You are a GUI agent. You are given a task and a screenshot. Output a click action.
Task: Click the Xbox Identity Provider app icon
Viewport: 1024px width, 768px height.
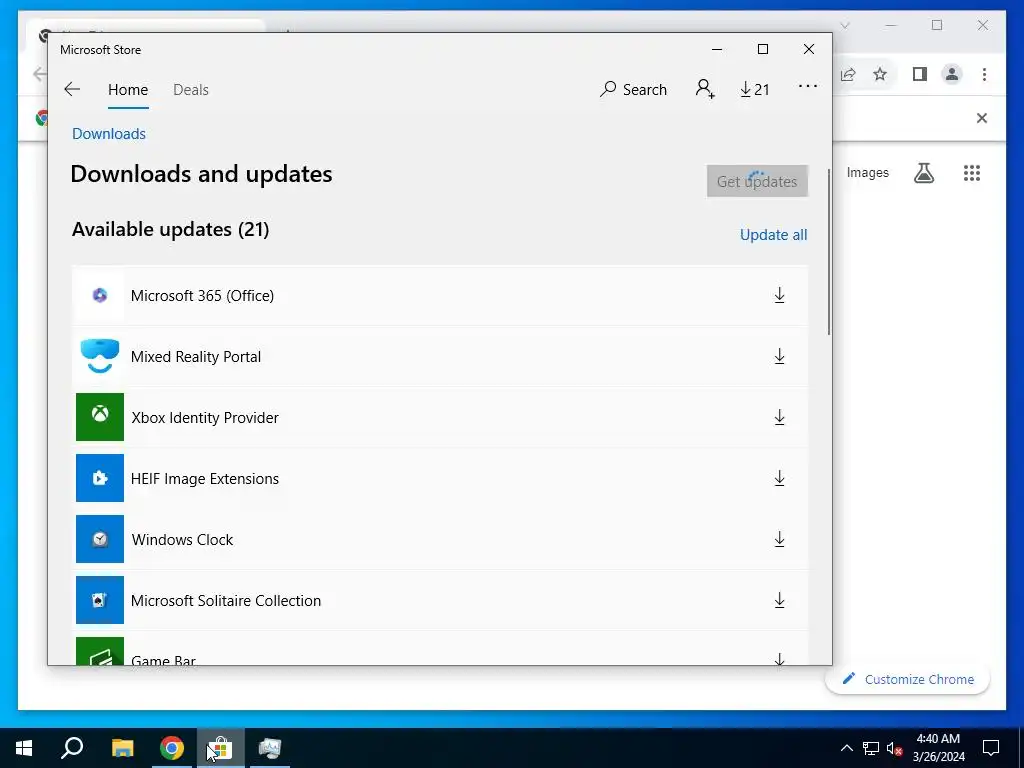click(x=100, y=417)
